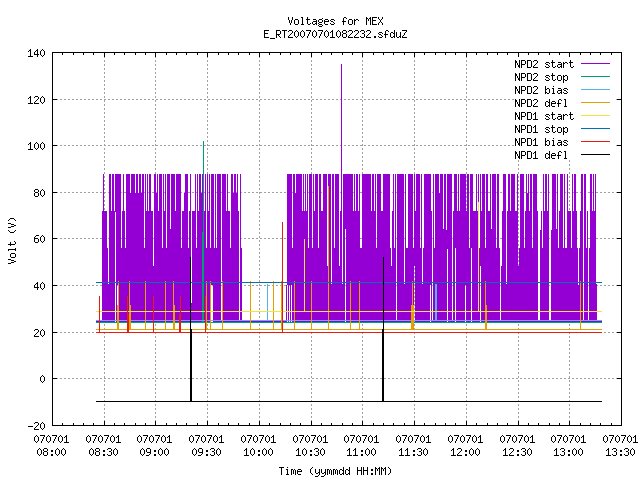Click the 'Voltages for MEX' chart title
Viewport: 640px width, 480px height.
pos(335,21)
